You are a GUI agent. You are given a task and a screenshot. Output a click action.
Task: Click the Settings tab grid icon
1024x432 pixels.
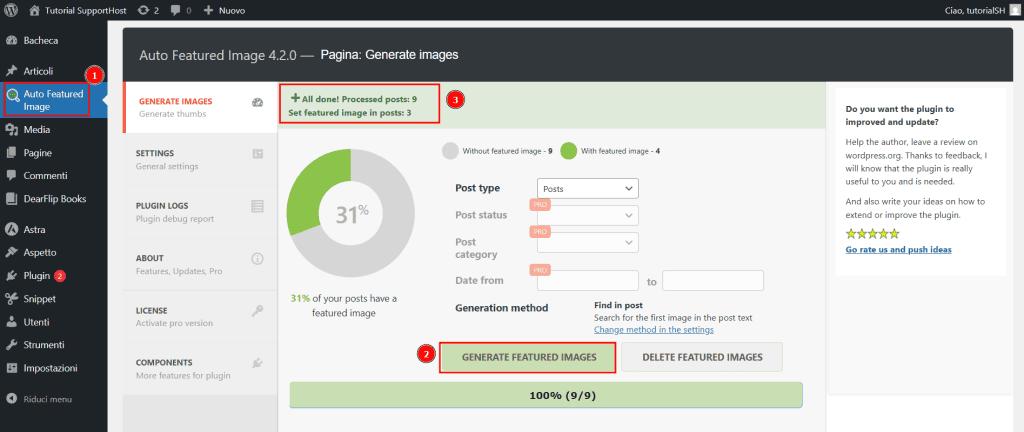257,154
